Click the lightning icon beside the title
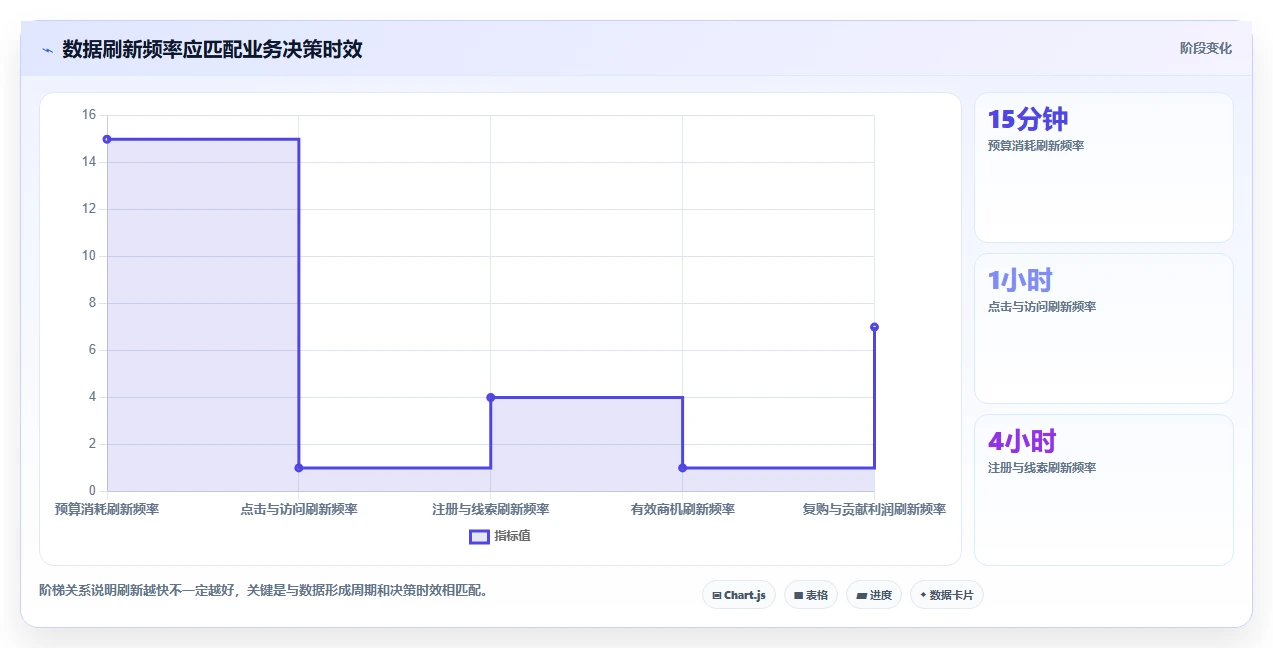 47,49
